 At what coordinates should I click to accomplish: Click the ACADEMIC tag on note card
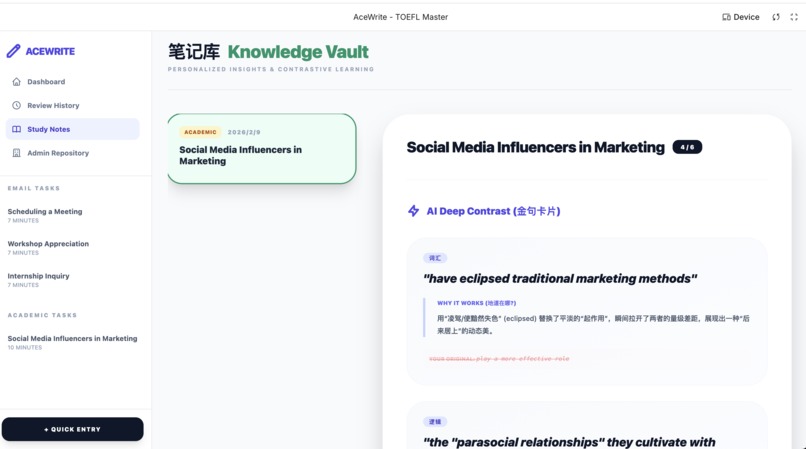(200, 132)
